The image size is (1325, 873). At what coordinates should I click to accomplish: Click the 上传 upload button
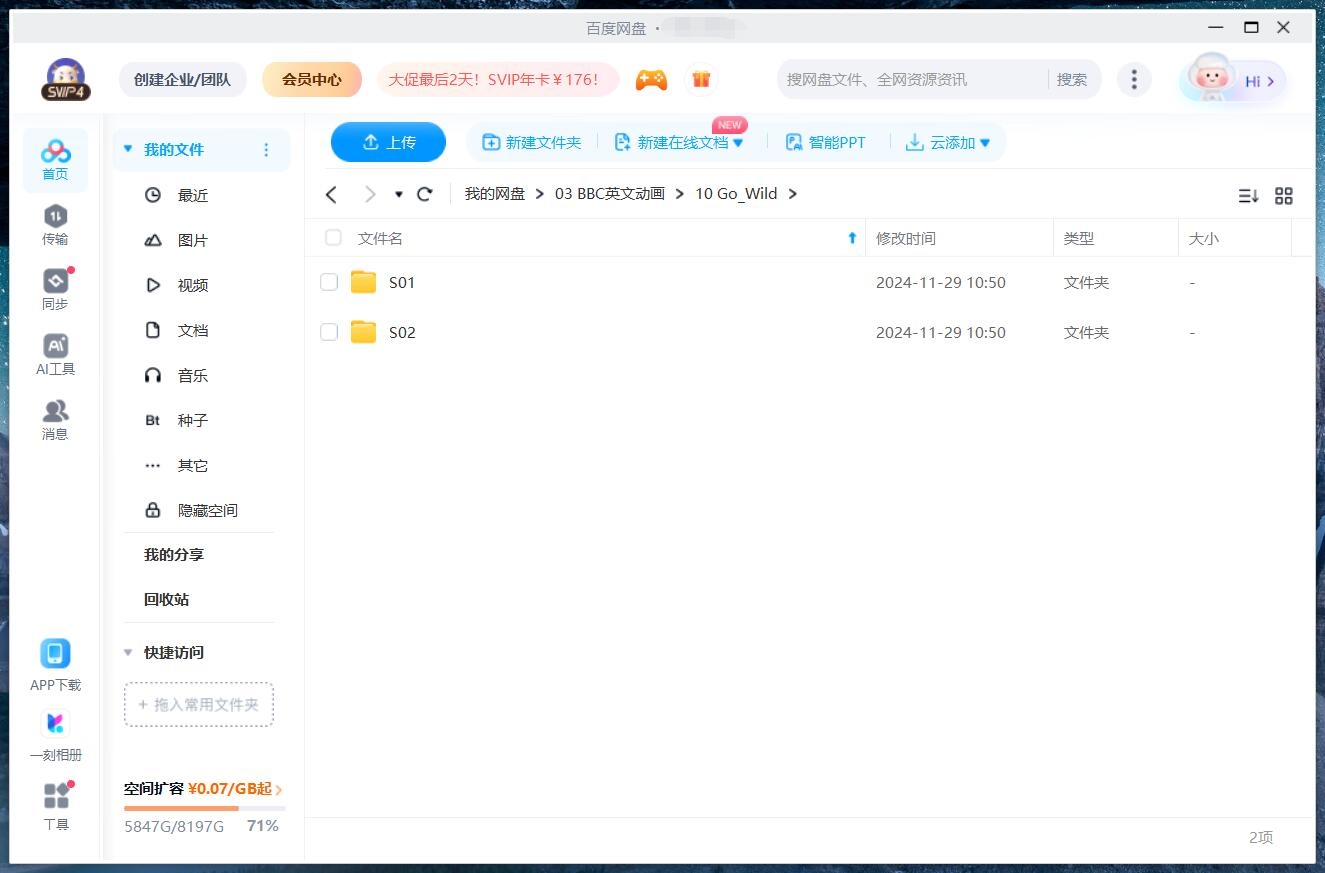pyautogui.click(x=388, y=142)
